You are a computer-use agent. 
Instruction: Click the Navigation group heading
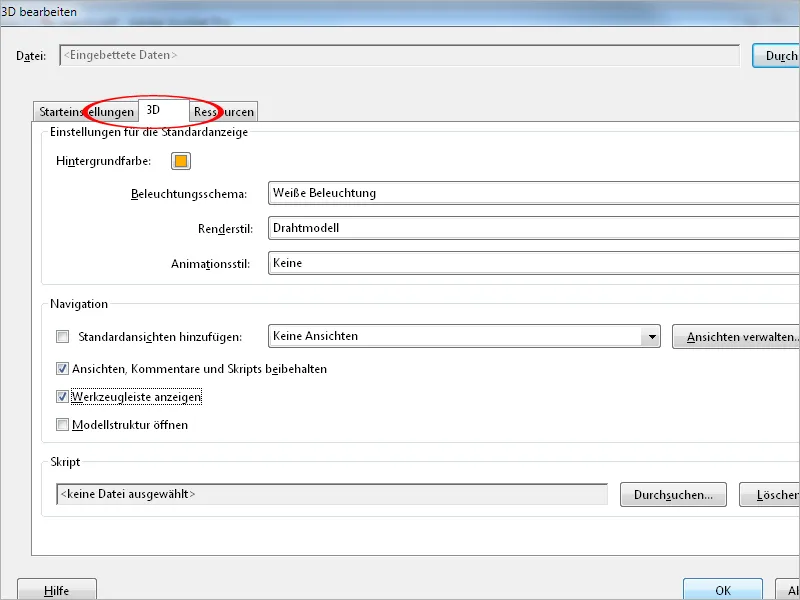[79, 304]
